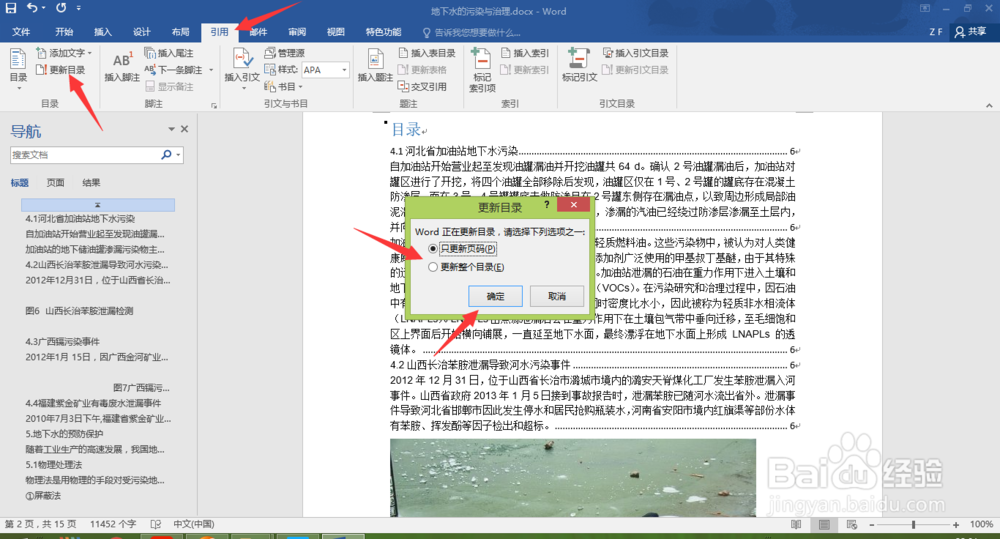
Task: Click the zoom slider handle
Action: coord(913,524)
